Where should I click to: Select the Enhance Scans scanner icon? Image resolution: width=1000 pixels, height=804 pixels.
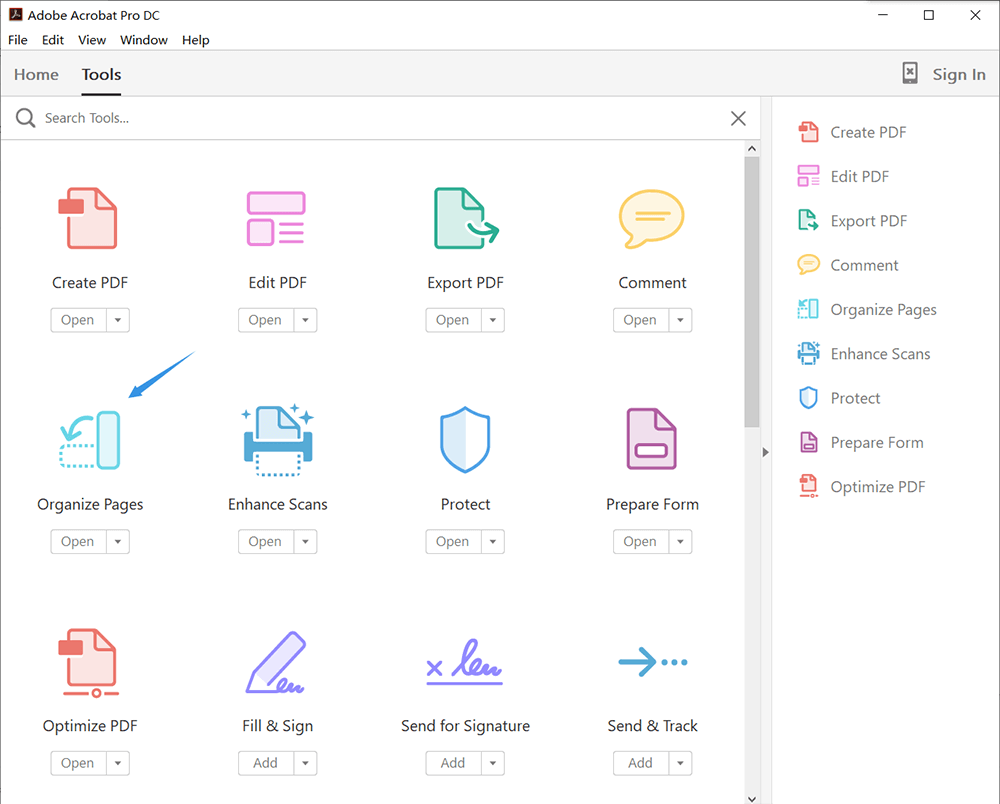tap(277, 439)
